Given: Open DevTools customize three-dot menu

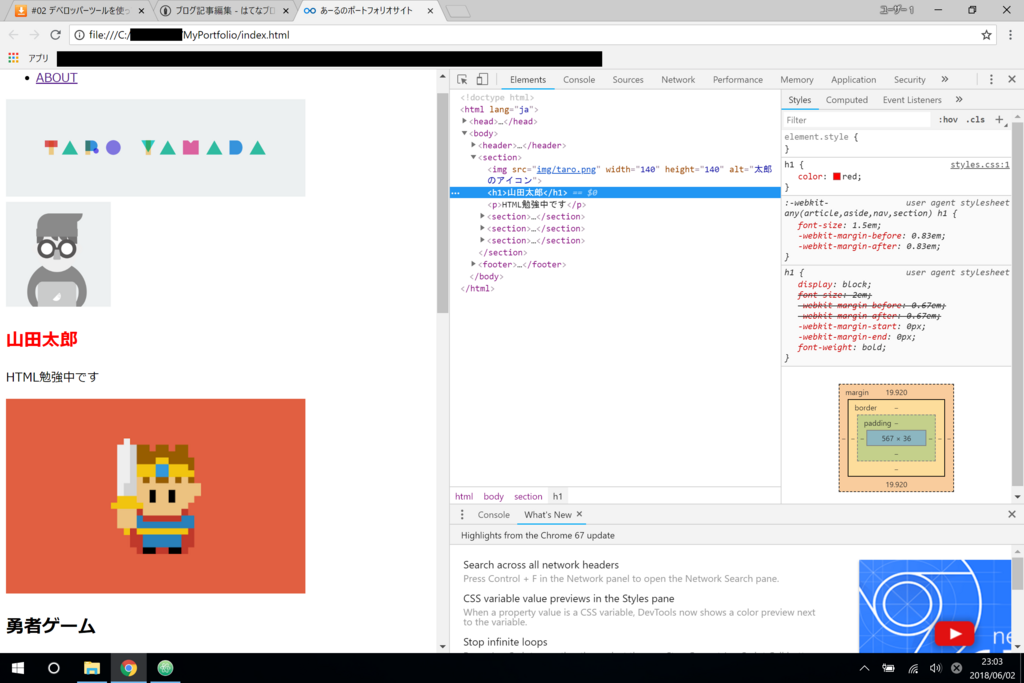Looking at the screenshot, I should pyautogui.click(x=991, y=80).
